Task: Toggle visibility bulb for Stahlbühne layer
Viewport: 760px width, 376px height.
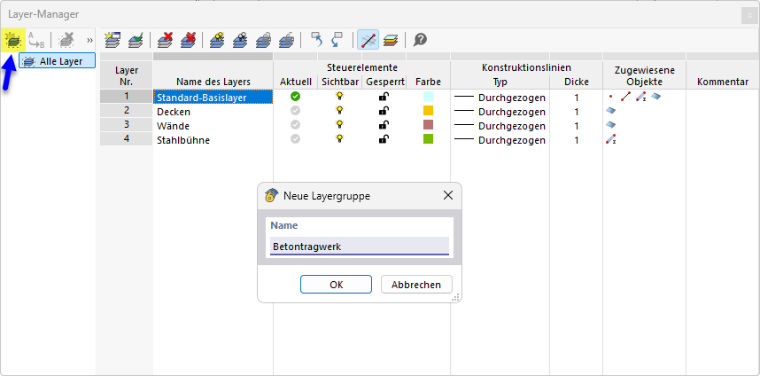Action: (340, 139)
